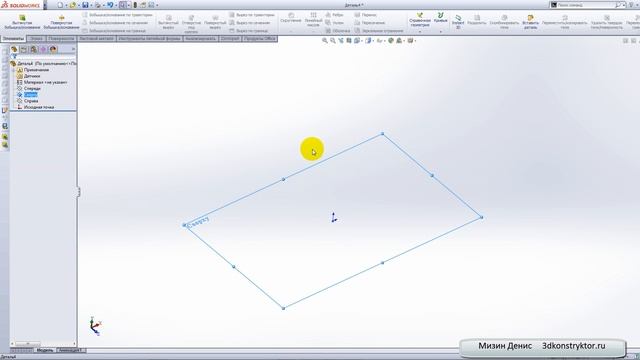Switch to the Продукты Office tab
This screenshot has height=360, width=640.
260,39
